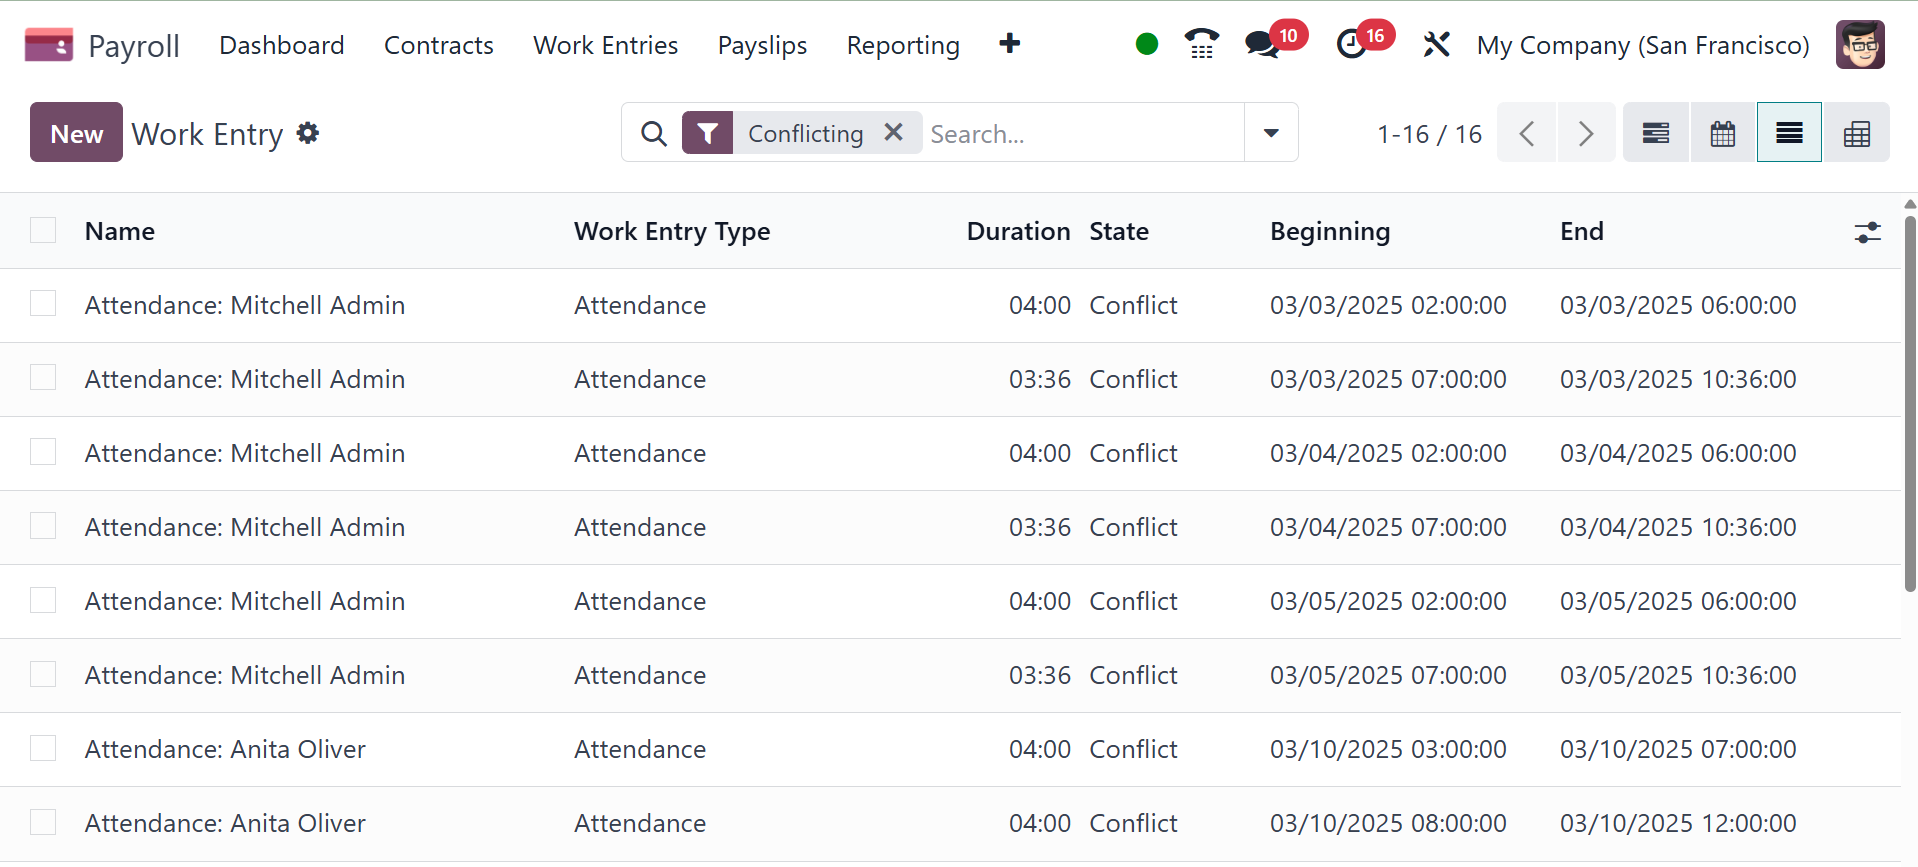Open the Contracts menu
Image resolution: width=1918 pixels, height=867 pixels.
(438, 45)
